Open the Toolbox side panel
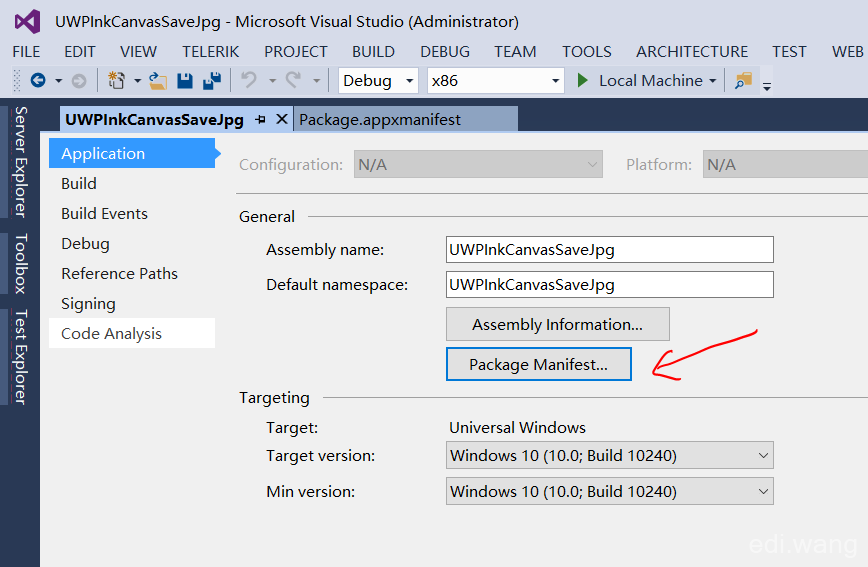This screenshot has height=567, width=868. (x=20, y=264)
